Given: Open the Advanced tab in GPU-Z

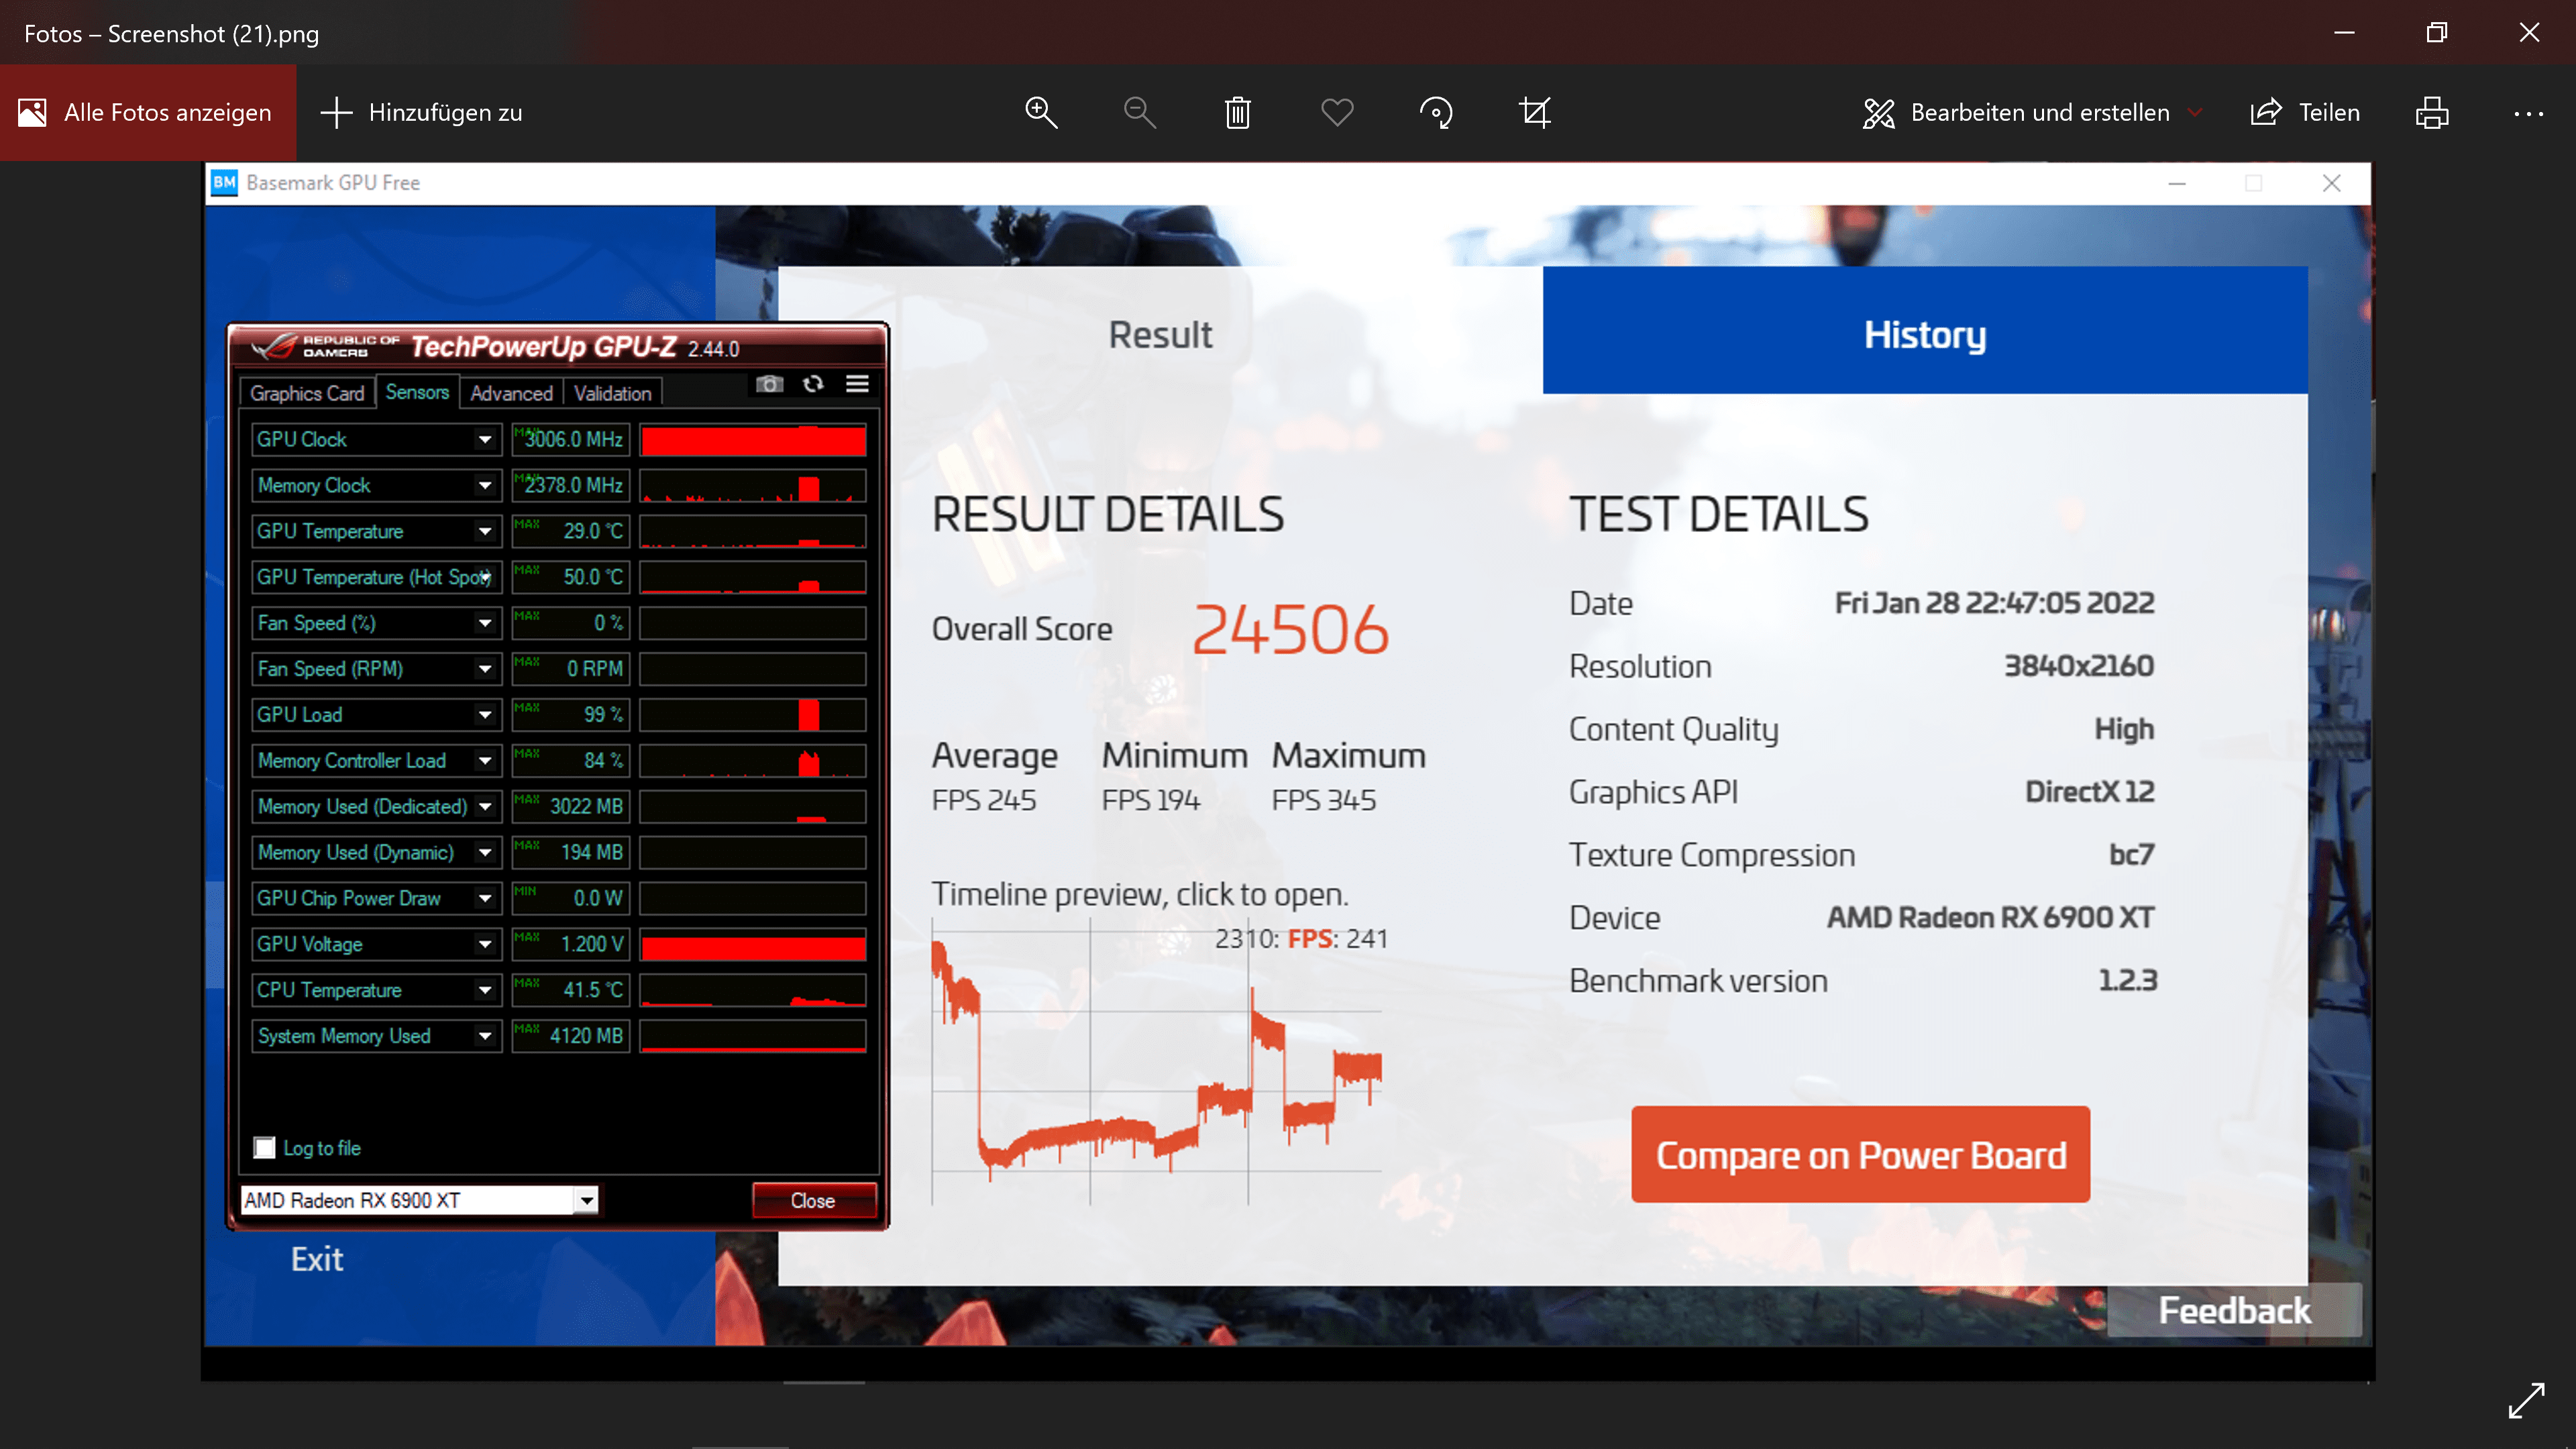Looking at the screenshot, I should click(x=511, y=393).
